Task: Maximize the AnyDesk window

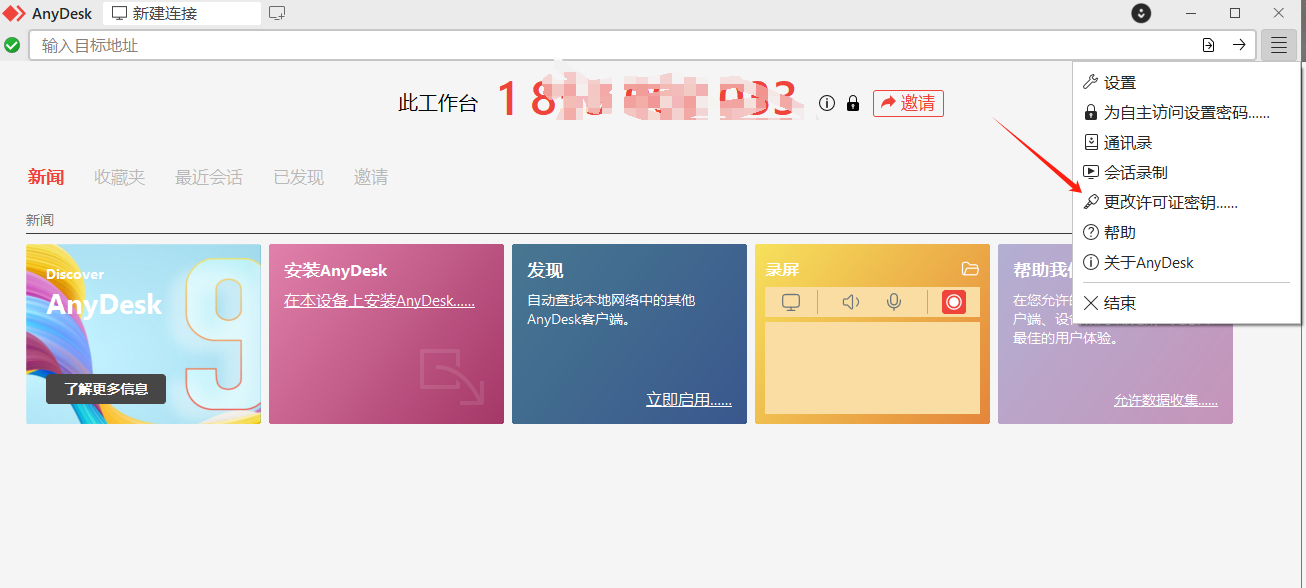Action: 1235,13
